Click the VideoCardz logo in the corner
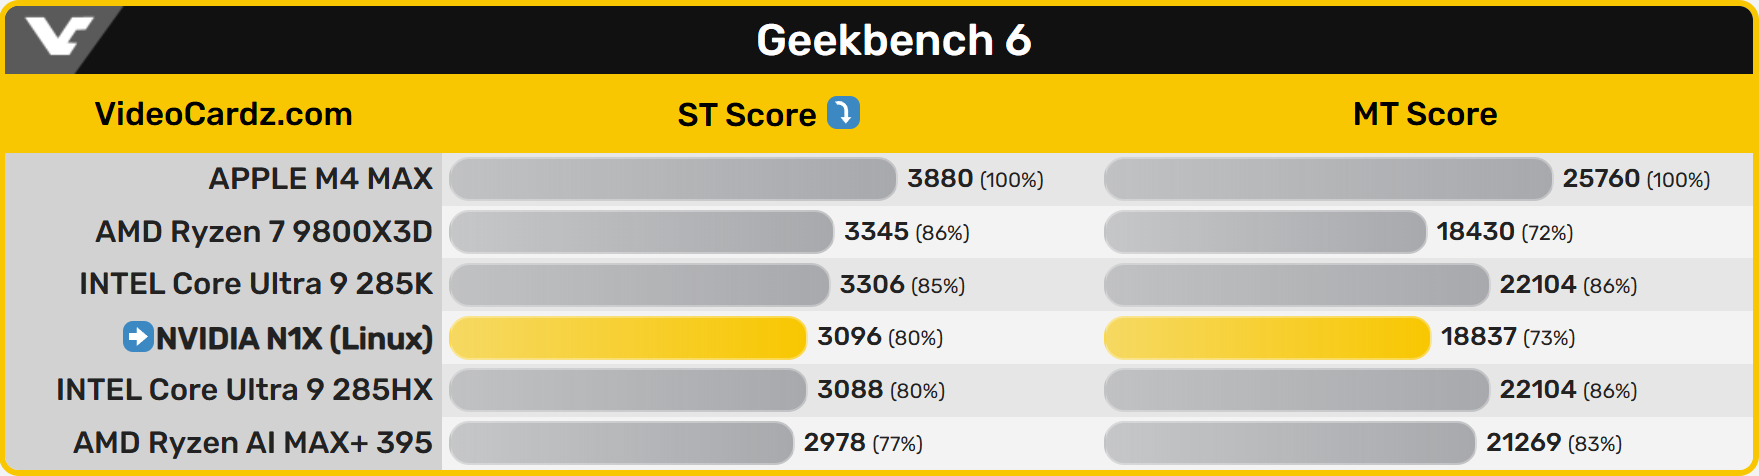This screenshot has width=1759, height=476. coord(58,38)
